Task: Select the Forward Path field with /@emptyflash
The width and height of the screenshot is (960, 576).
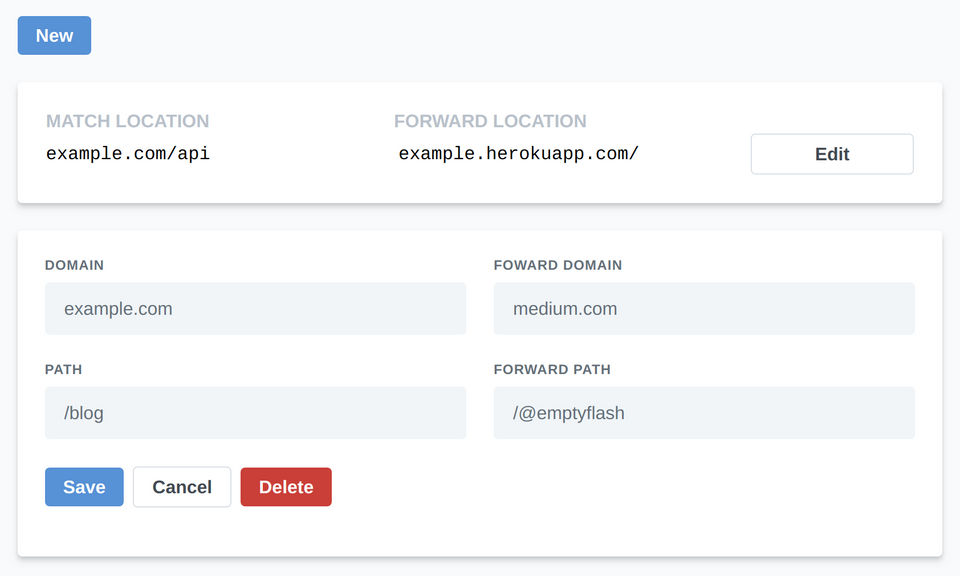Action: coord(704,413)
